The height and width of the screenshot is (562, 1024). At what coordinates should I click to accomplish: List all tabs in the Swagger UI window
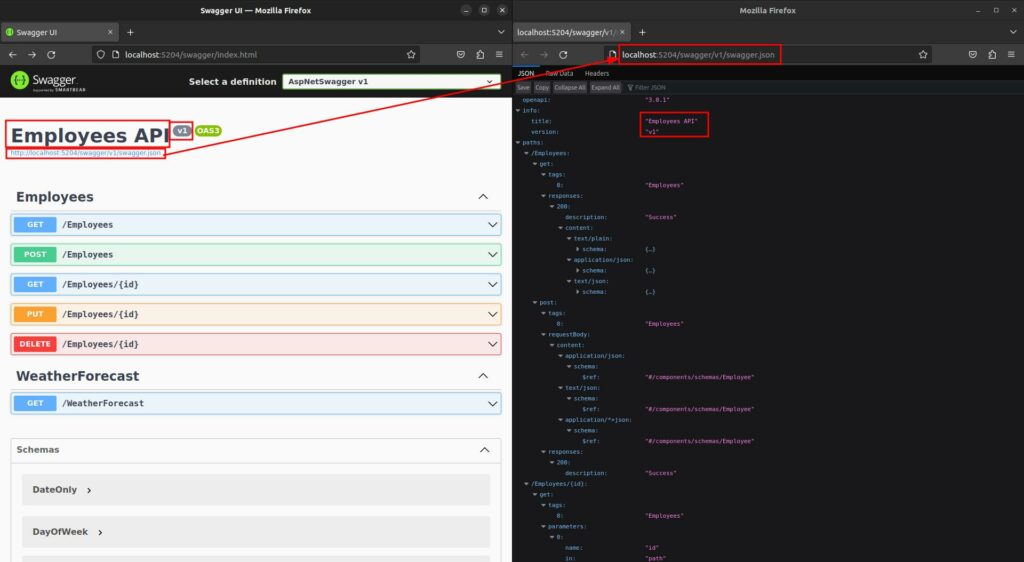click(501, 32)
